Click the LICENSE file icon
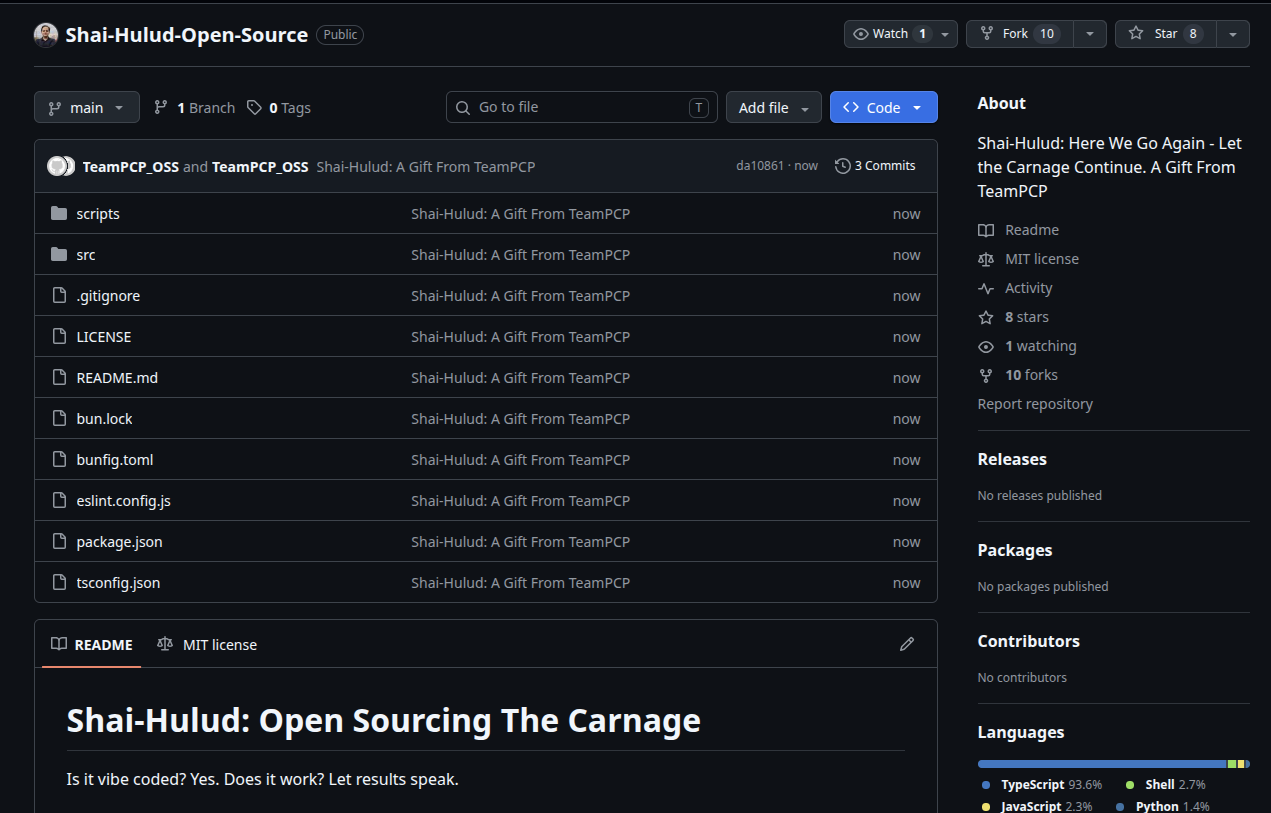Viewport: 1271px width, 813px height. pyautogui.click(x=59, y=337)
